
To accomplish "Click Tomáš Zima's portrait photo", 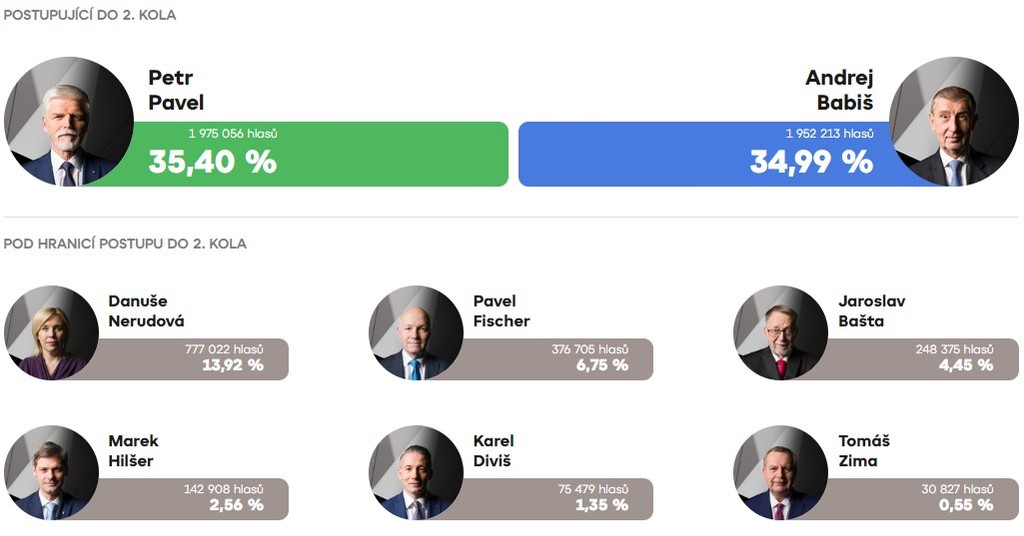I will click(781, 473).
